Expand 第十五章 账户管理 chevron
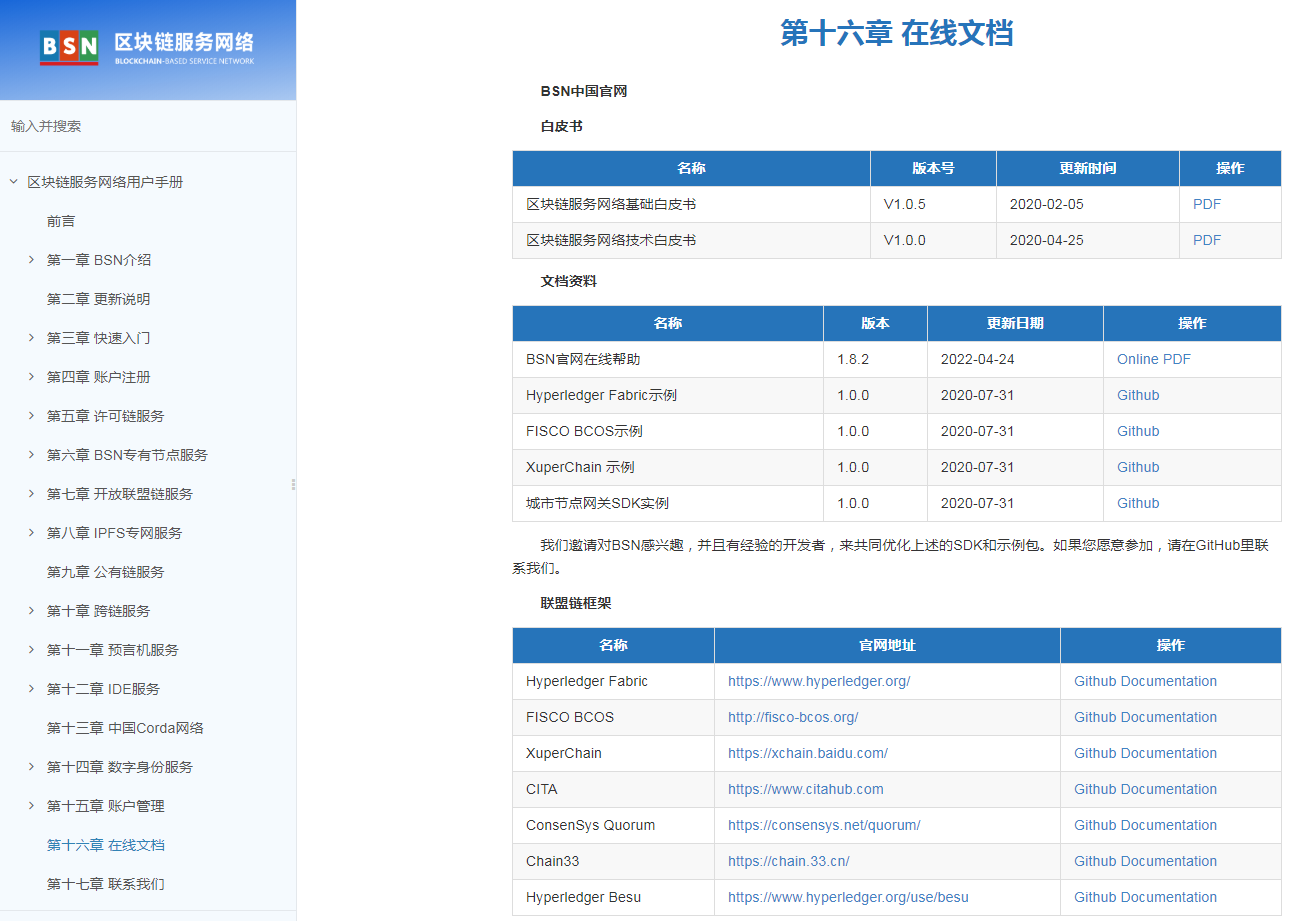Screen dimensions: 1298x921 [32, 806]
